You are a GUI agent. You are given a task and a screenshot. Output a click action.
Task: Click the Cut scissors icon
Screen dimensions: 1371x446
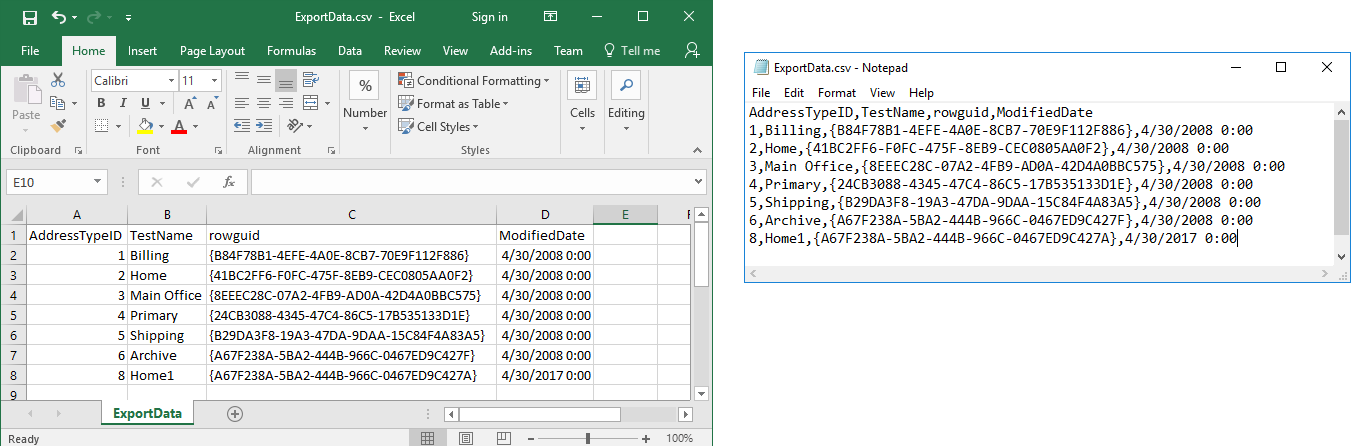point(58,80)
